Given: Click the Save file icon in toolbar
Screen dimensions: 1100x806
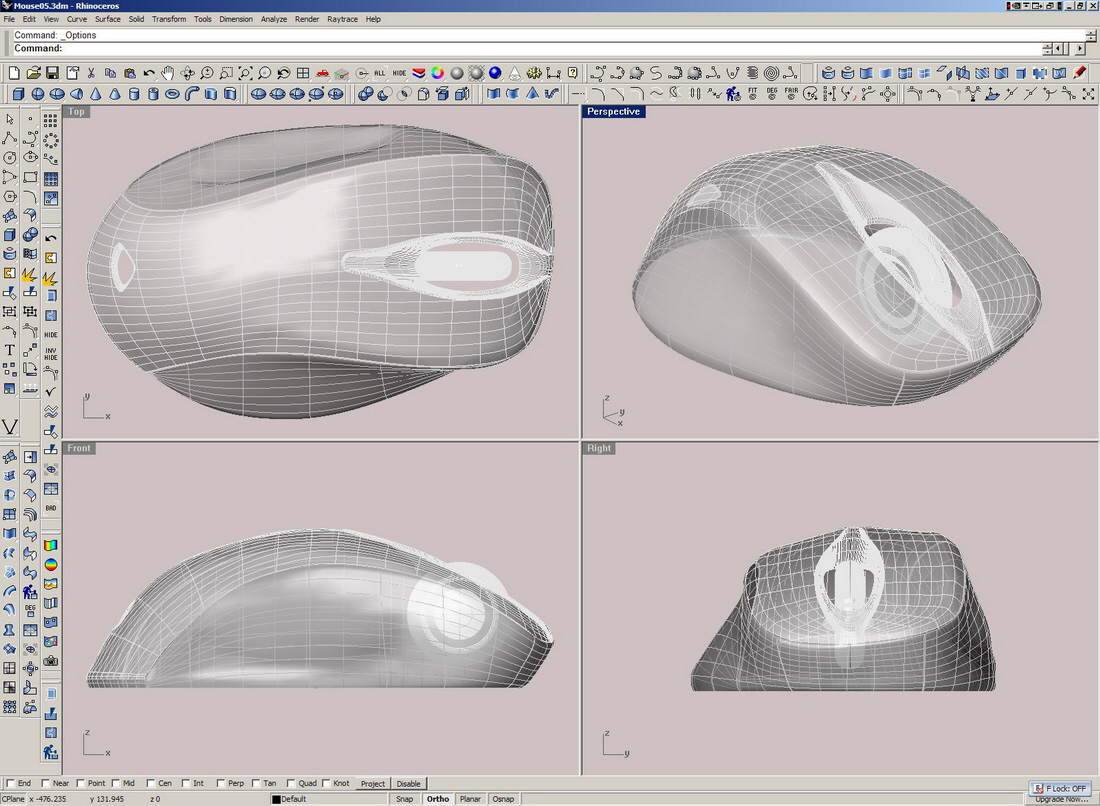Looking at the screenshot, I should coord(53,73).
